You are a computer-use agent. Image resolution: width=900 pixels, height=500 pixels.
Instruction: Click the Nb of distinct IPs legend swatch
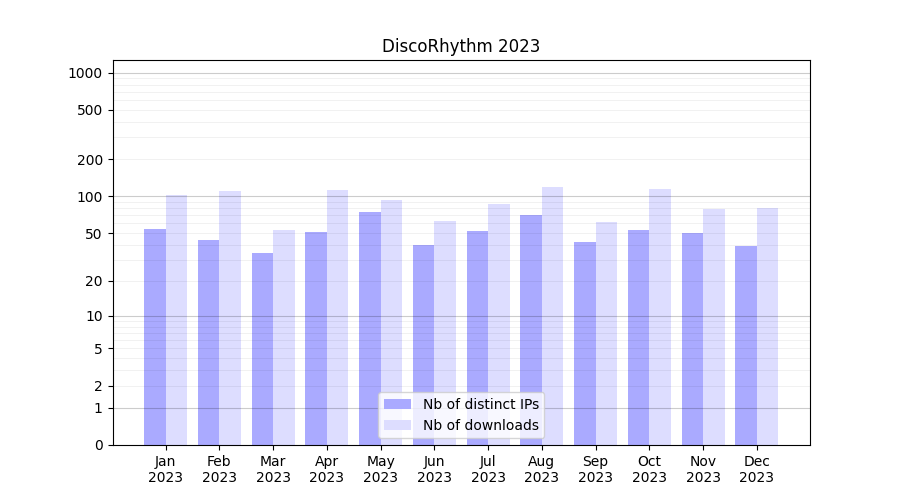click(397, 404)
